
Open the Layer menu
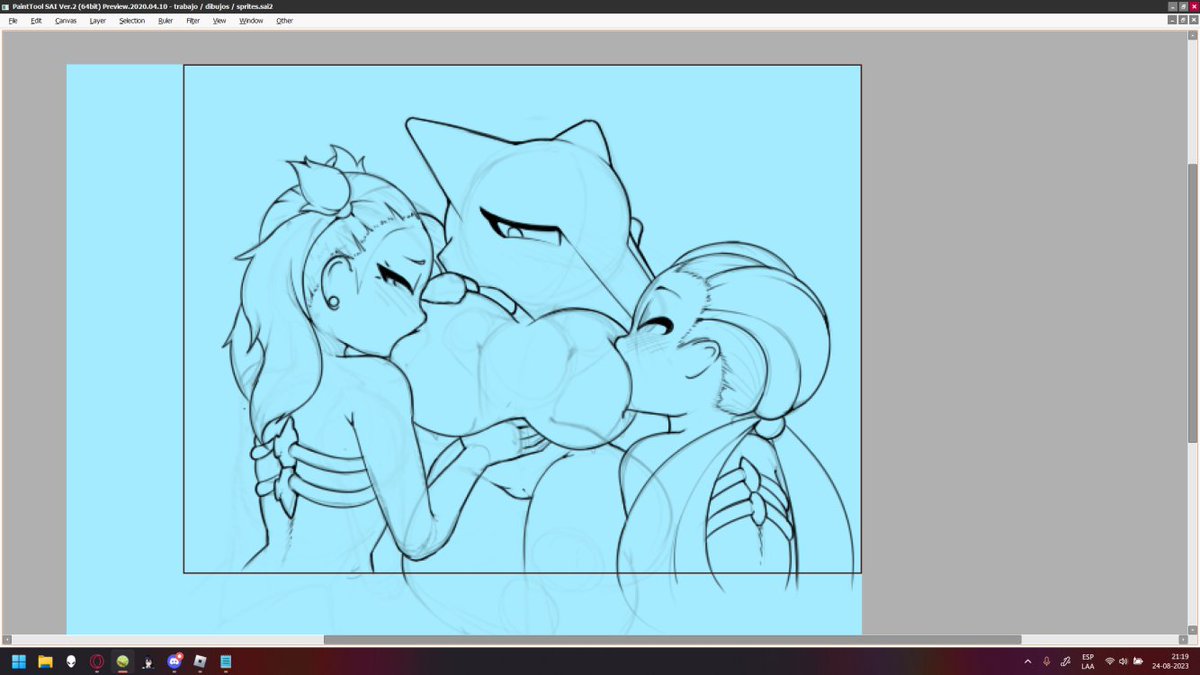[x=97, y=20]
